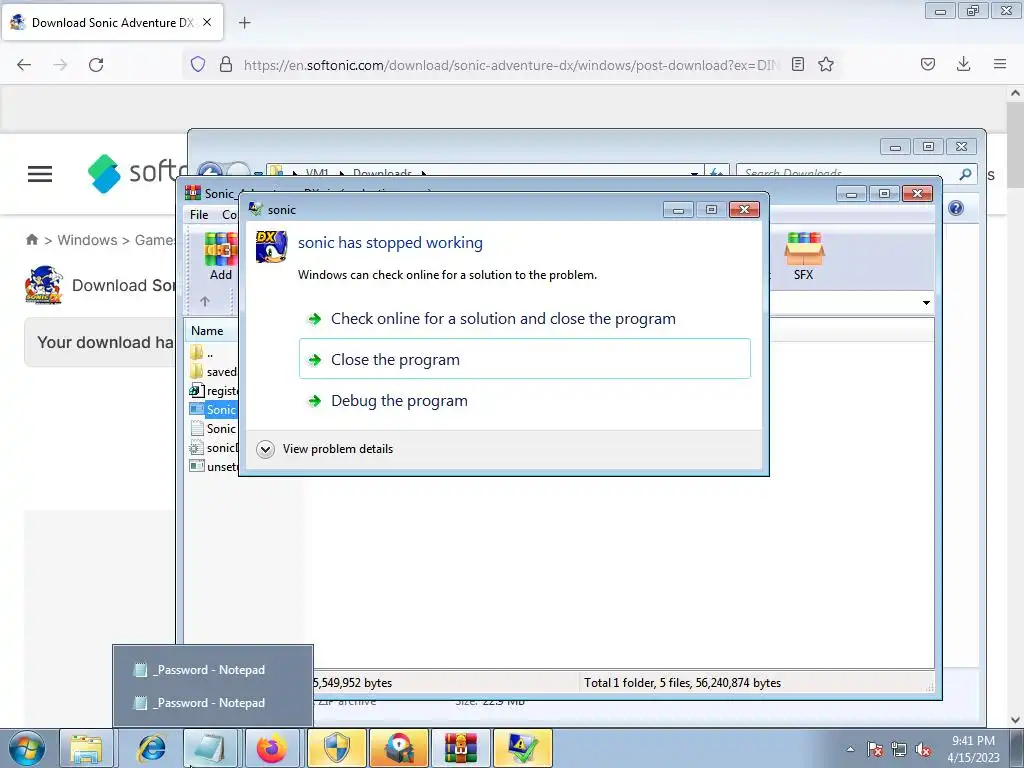Viewport: 1024px width, 768px height.
Task: Click the Save to Pocket icon
Action: (x=928, y=64)
